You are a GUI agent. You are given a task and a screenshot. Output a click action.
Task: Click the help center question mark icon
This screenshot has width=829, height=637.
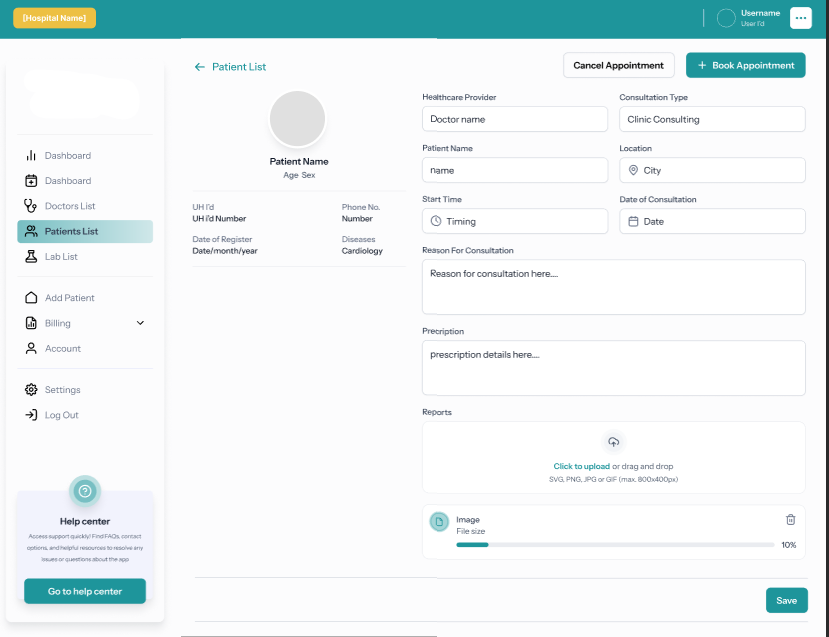[x=85, y=491]
